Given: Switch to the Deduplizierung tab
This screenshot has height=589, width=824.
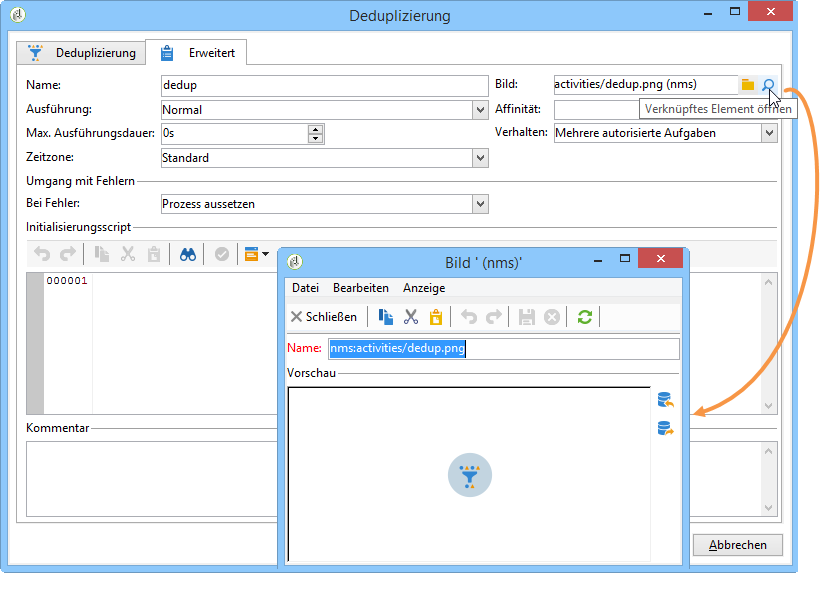Looking at the screenshot, I should point(82,53).
